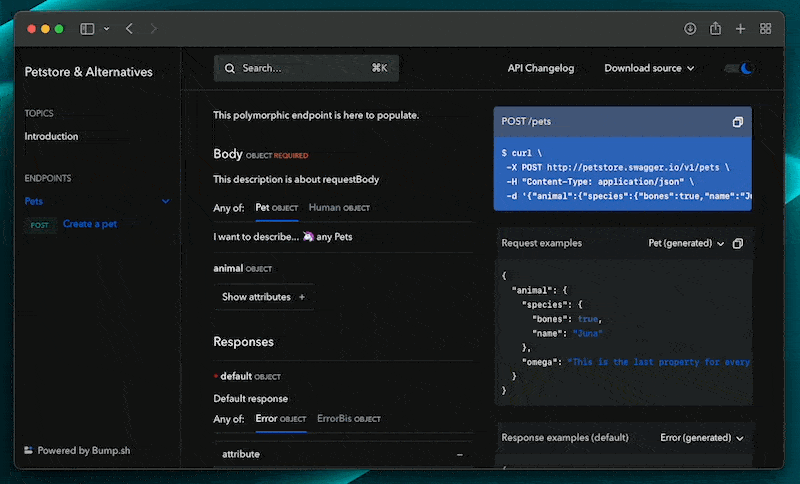Viewport: 800px width, 484px height.
Task: Open a new tab with the plus icon
Action: click(x=740, y=29)
